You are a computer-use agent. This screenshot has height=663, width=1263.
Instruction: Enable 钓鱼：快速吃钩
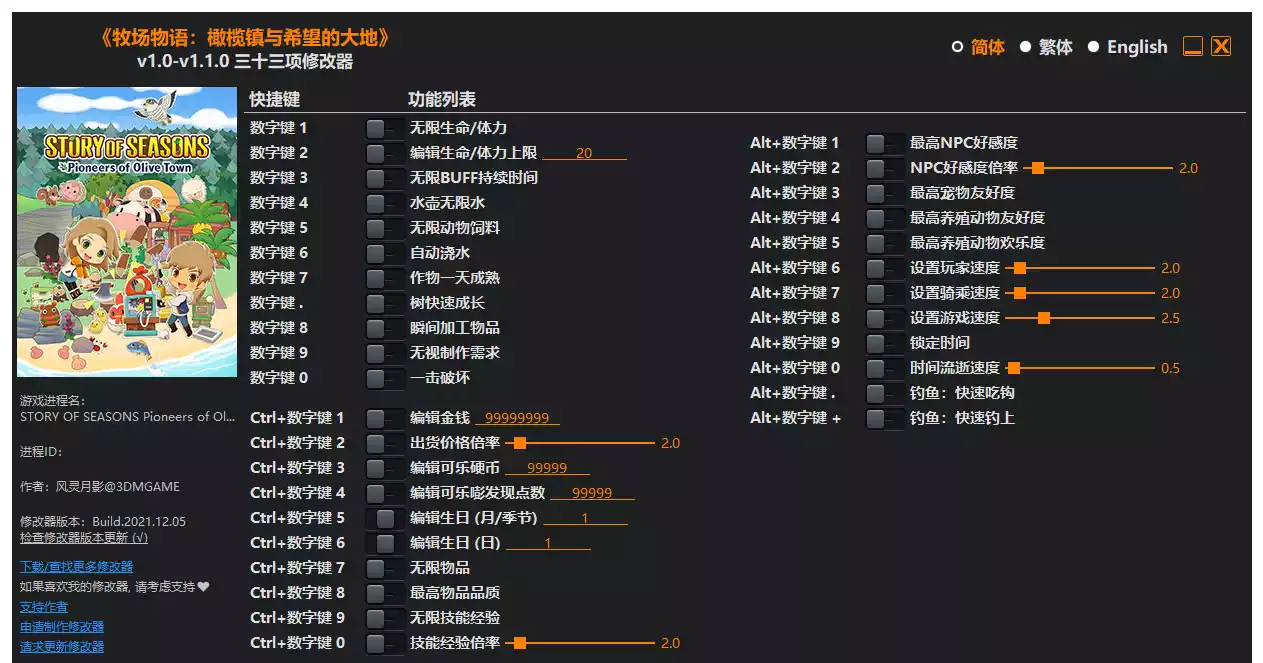884,393
